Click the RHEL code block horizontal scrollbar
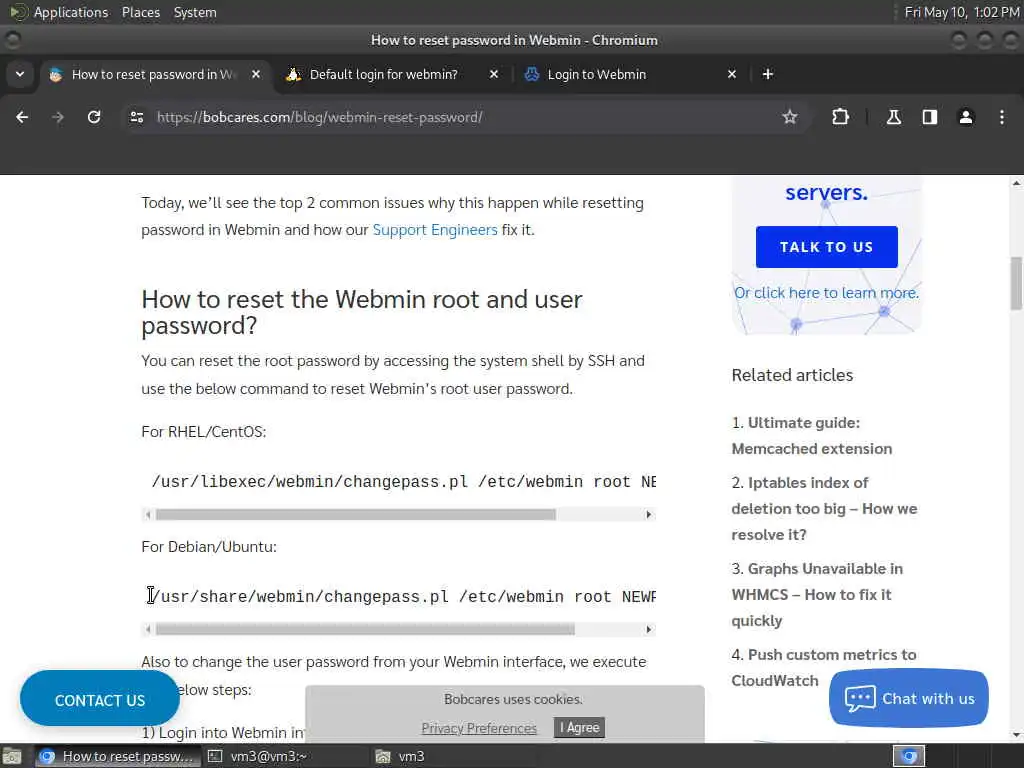1024x768 pixels. [x=356, y=515]
